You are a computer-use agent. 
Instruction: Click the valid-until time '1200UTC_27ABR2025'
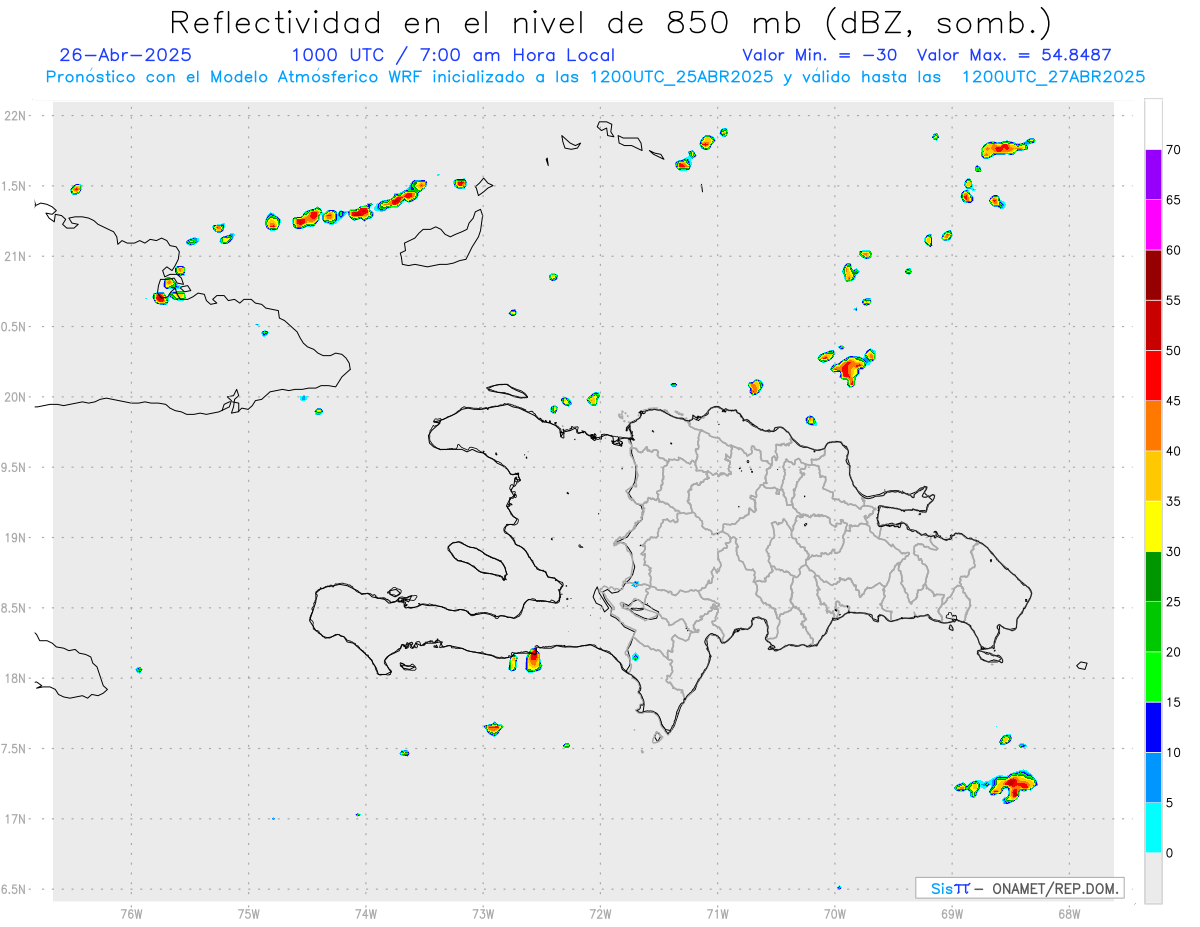coord(1052,77)
